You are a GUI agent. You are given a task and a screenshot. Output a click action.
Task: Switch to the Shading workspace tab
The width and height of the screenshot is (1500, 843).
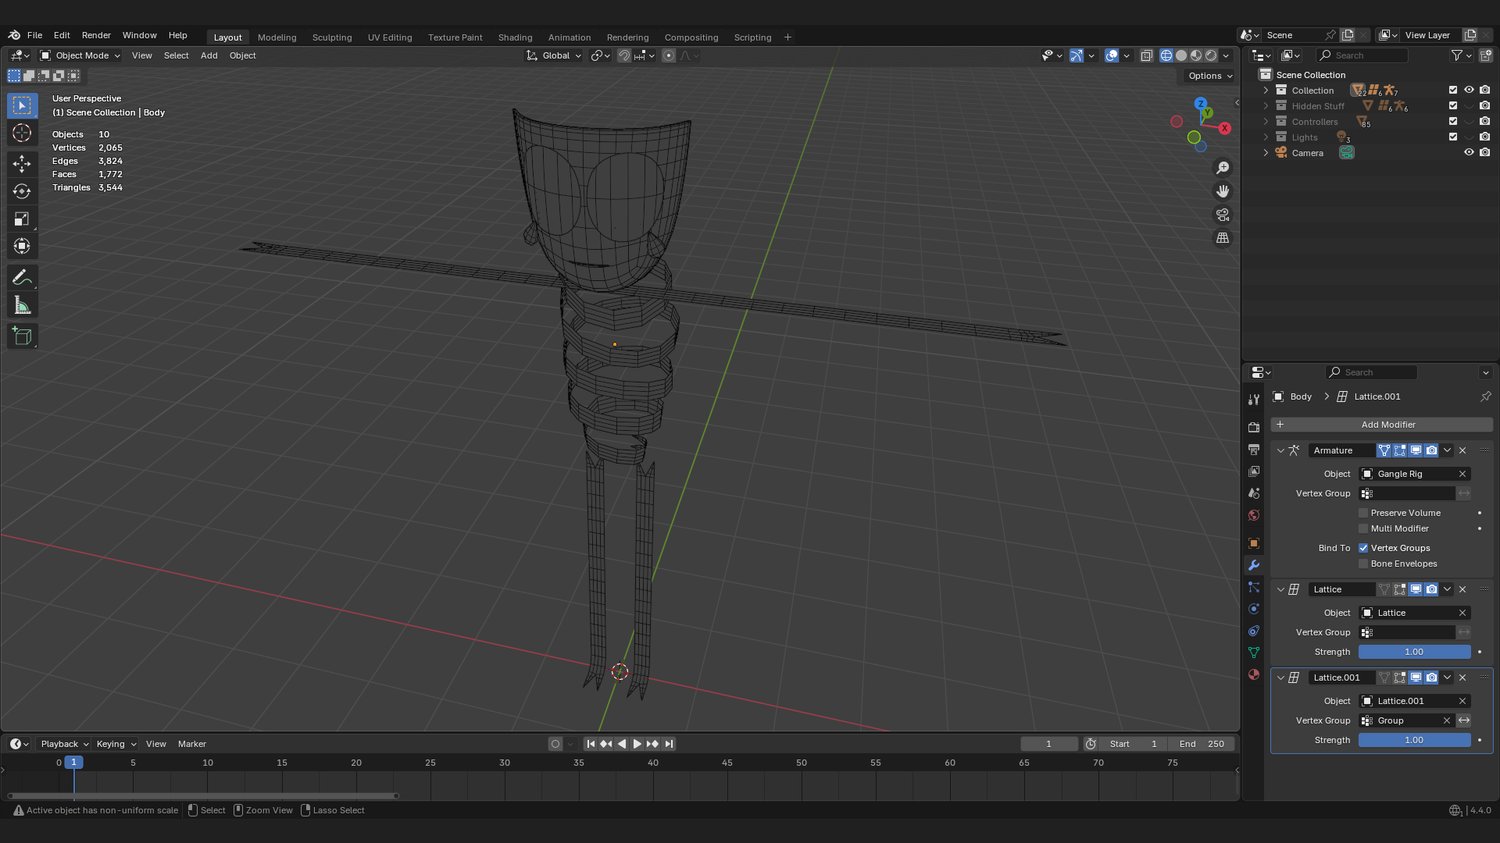(x=515, y=38)
